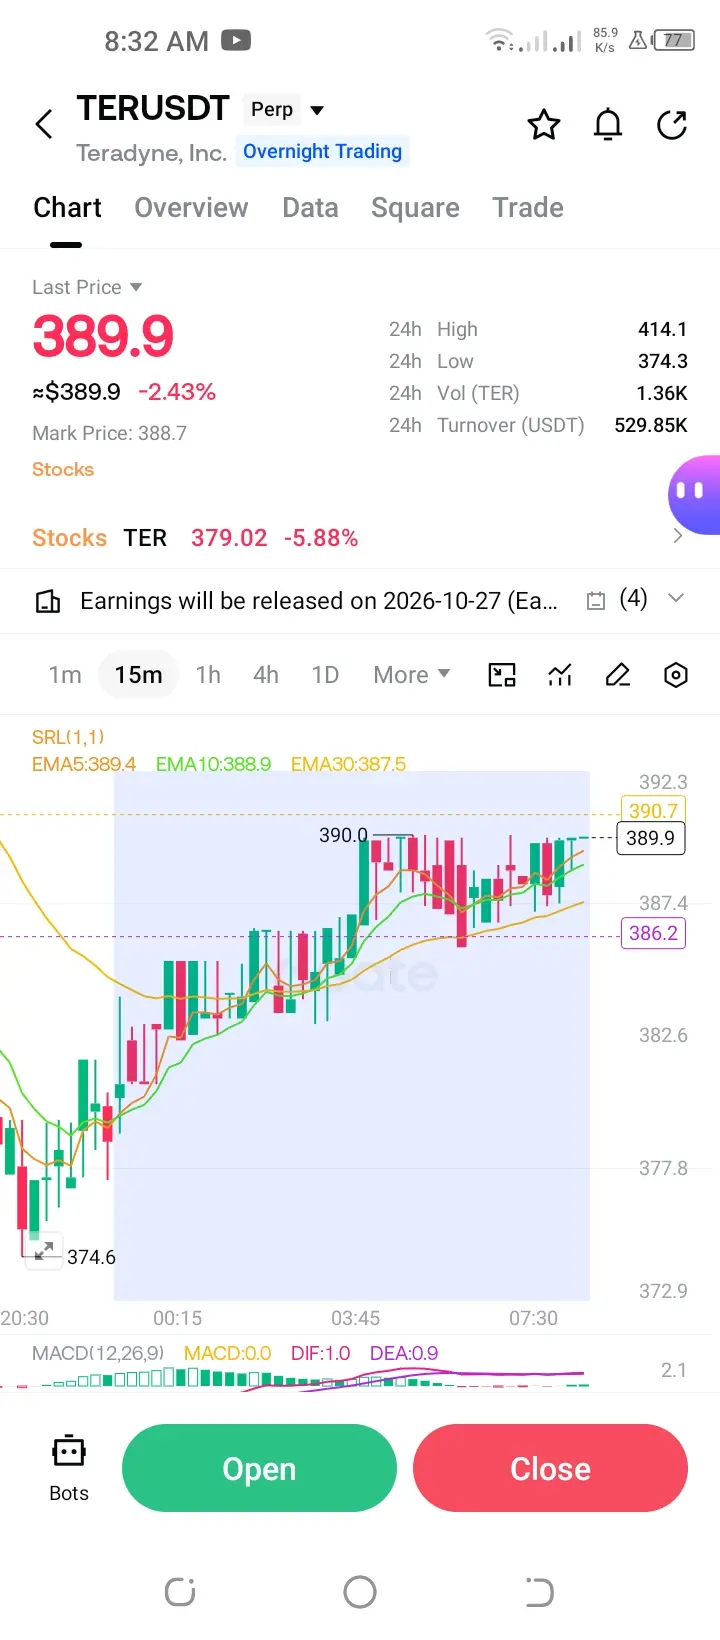
Task: Tap the 390.0 high marker on chart
Action: [x=343, y=835]
